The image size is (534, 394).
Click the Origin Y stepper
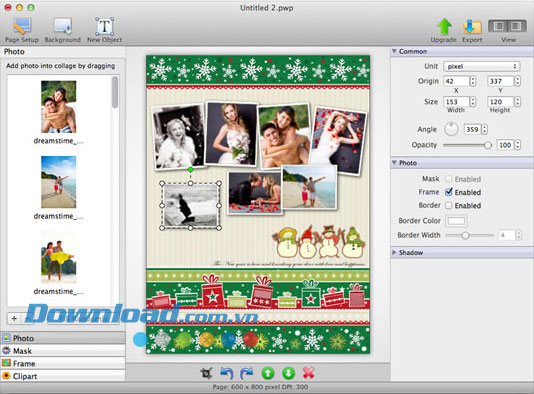point(518,81)
